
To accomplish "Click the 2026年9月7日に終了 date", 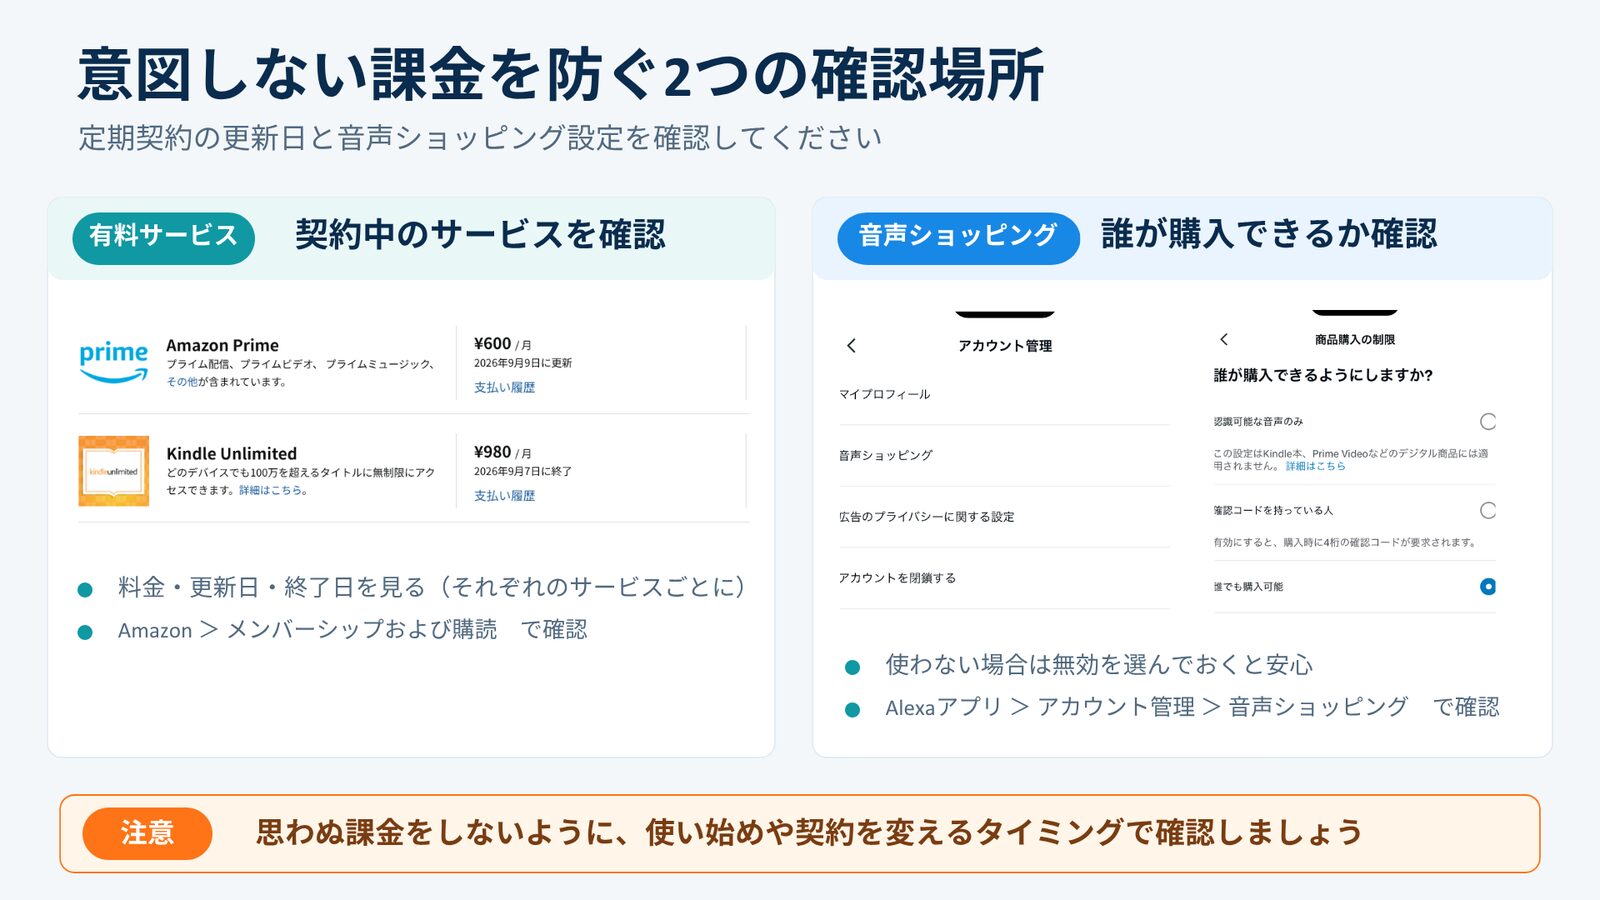I will [523, 471].
